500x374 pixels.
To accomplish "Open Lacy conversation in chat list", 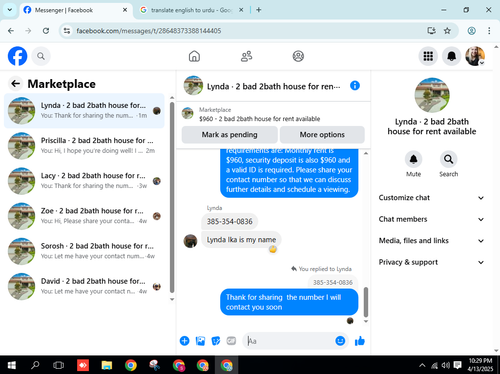I will pyautogui.click(x=84, y=181).
